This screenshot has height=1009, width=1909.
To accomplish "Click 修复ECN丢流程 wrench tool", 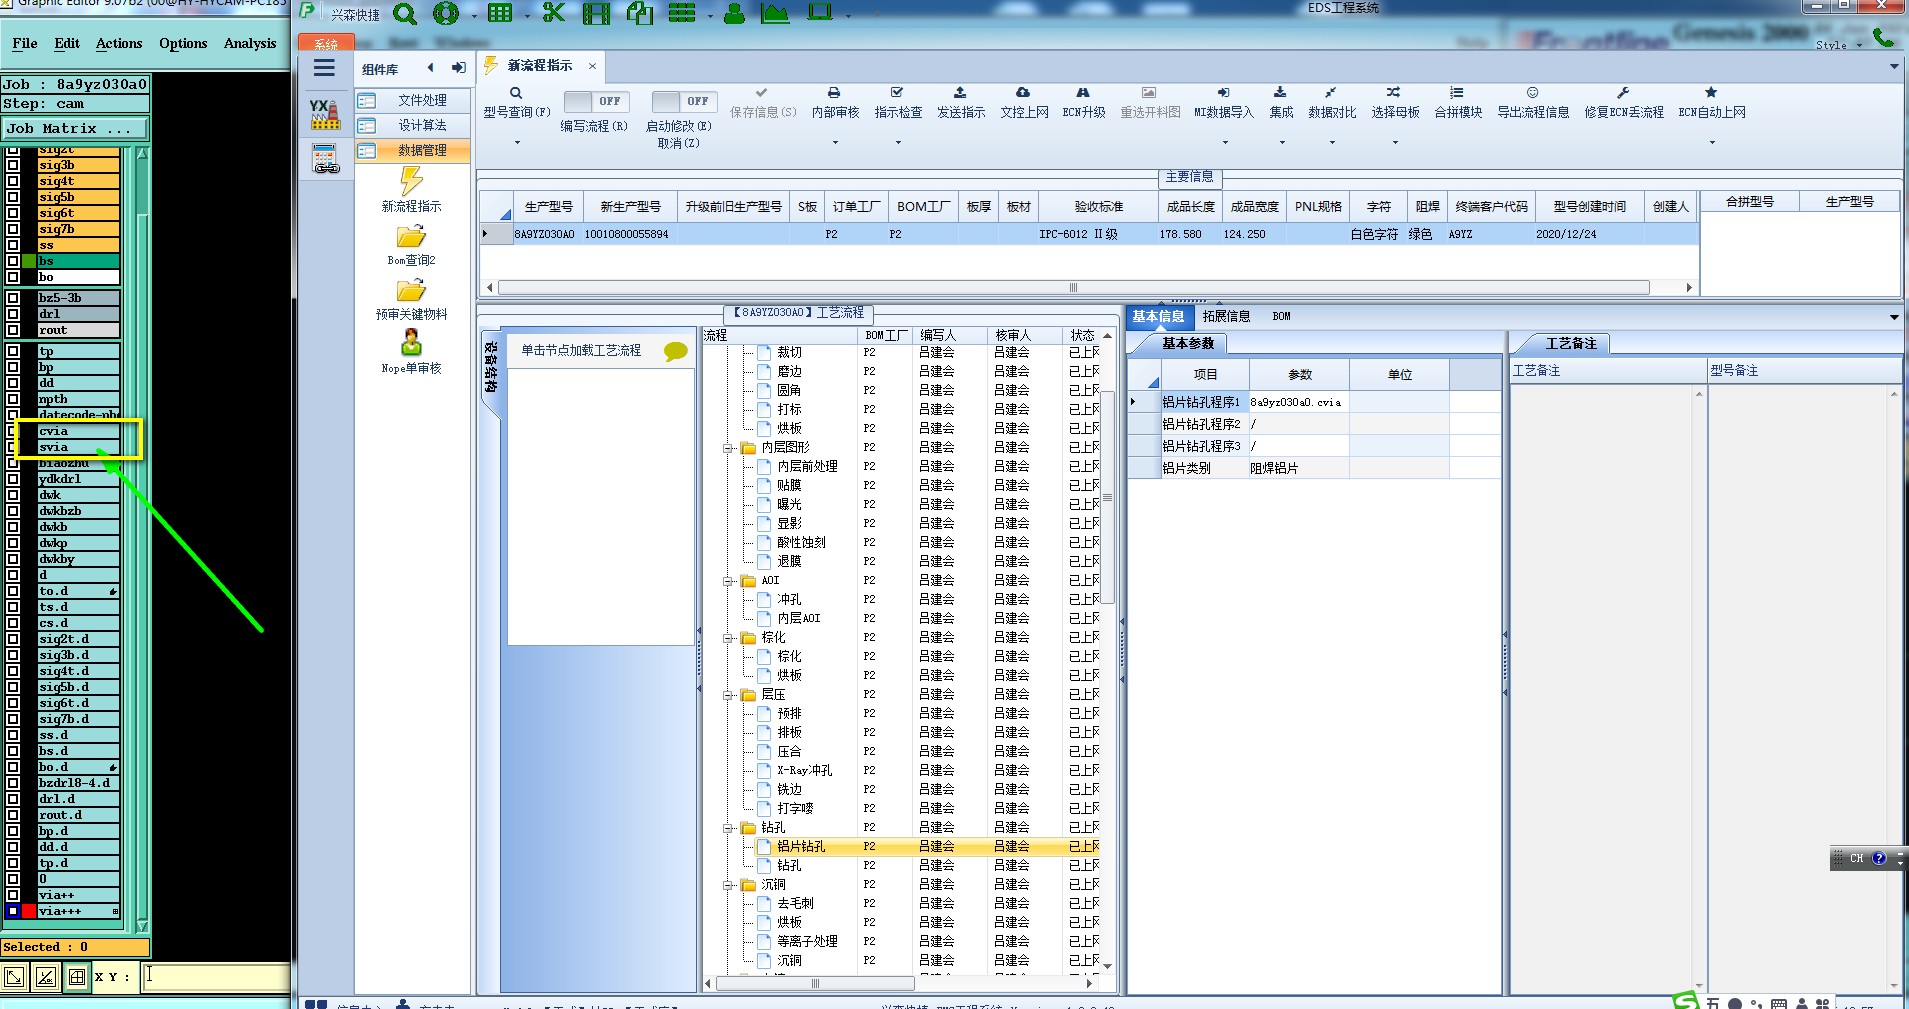I will (1624, 103).
